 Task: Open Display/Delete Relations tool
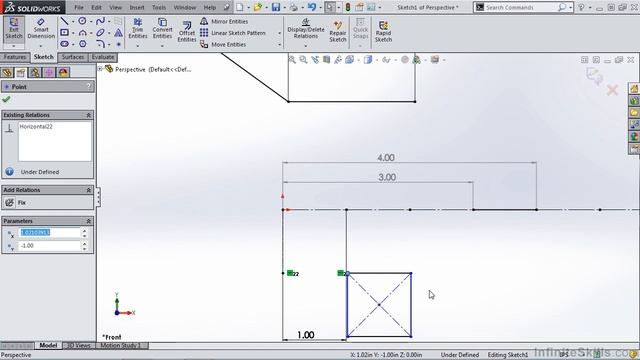point(306,29)
